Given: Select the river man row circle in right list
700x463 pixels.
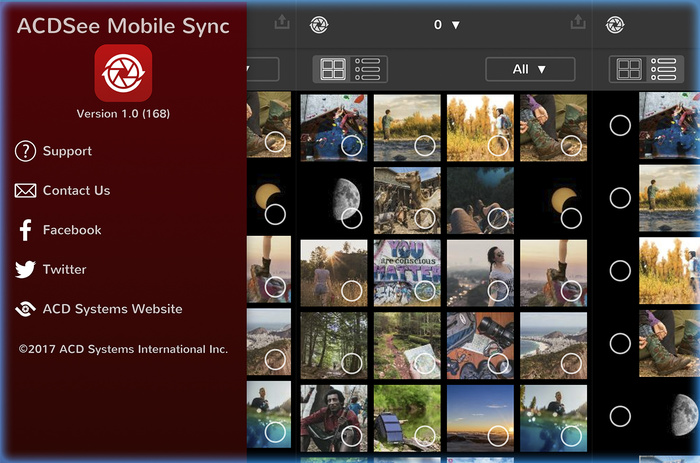Looking at the screenshot, I should tap(620, 198).
